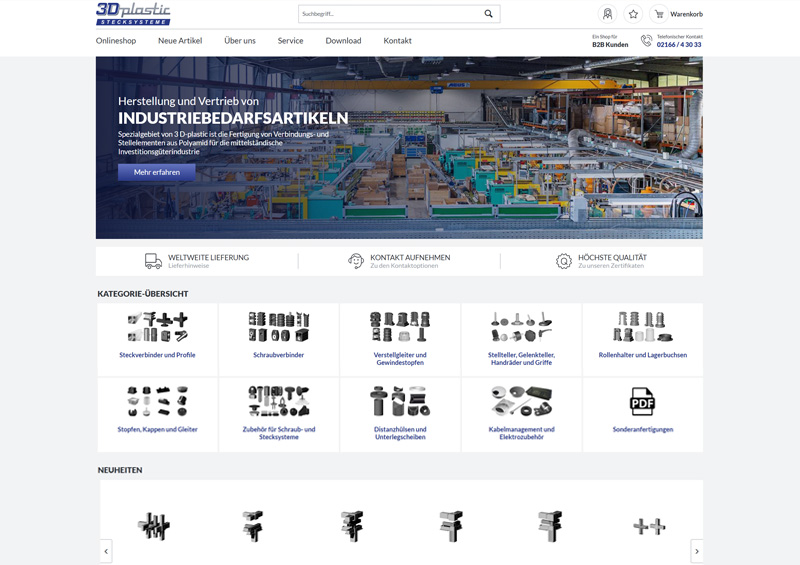Click the 3D-plastic Stecksysteme logo
This screenshot has width=800, height=565.
click(133, 13)
